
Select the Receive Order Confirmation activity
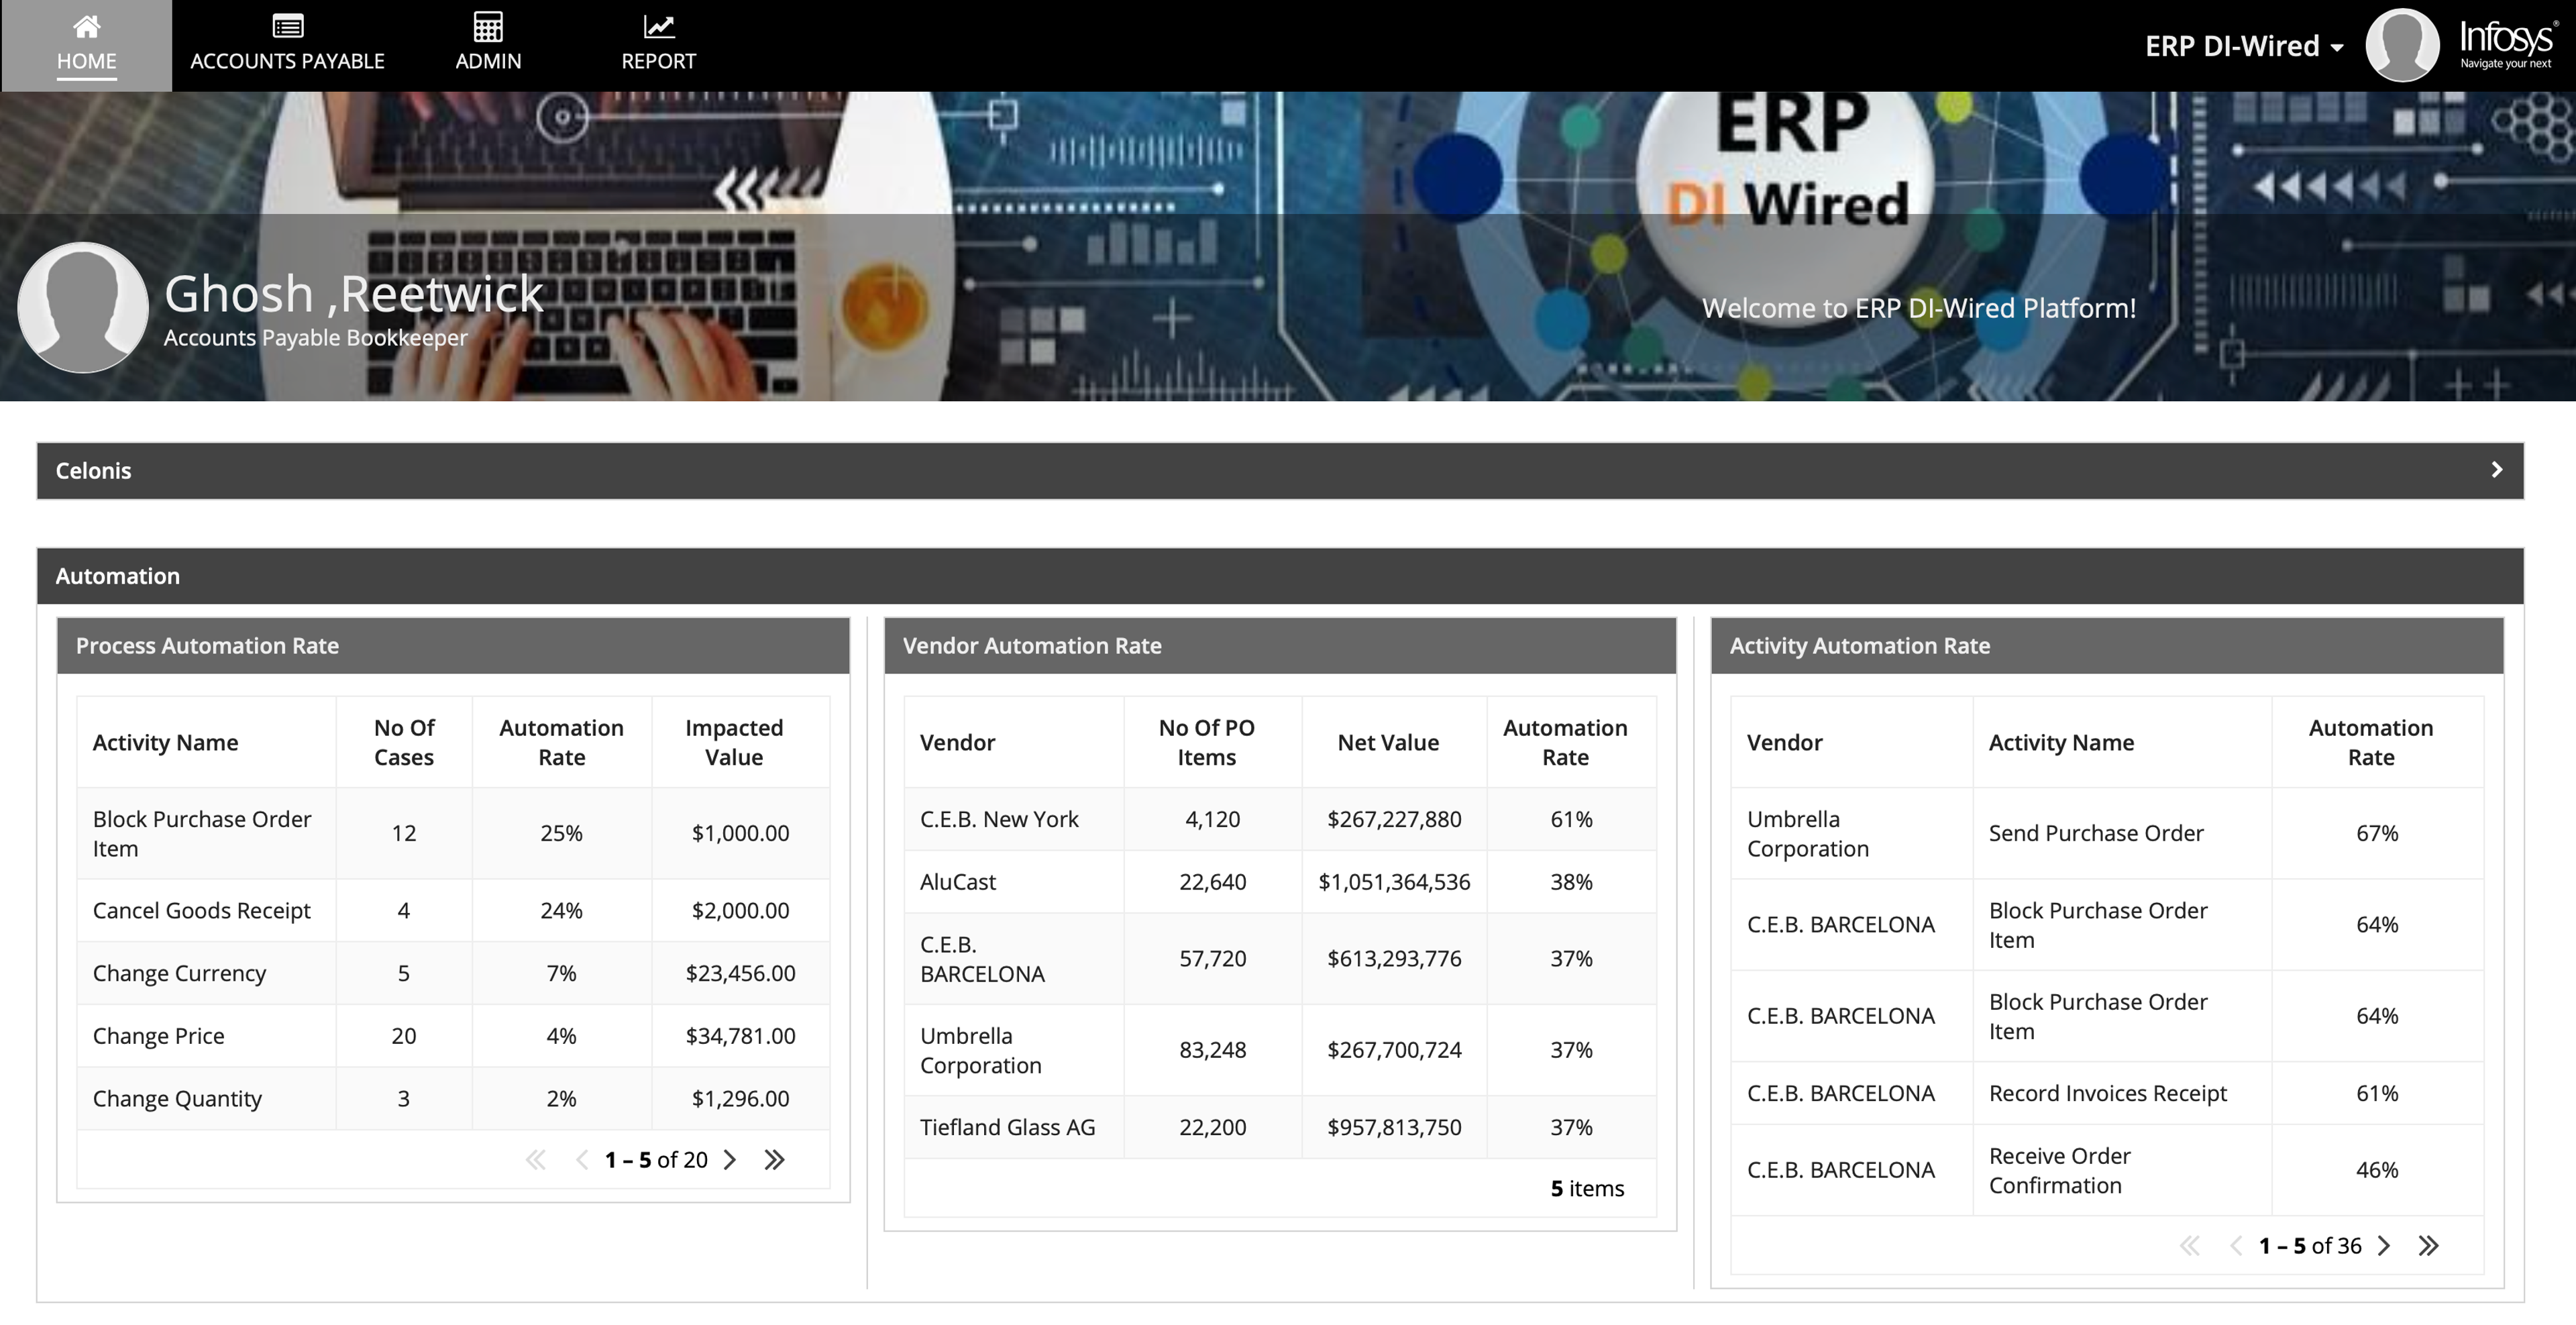(2059, 1170)
